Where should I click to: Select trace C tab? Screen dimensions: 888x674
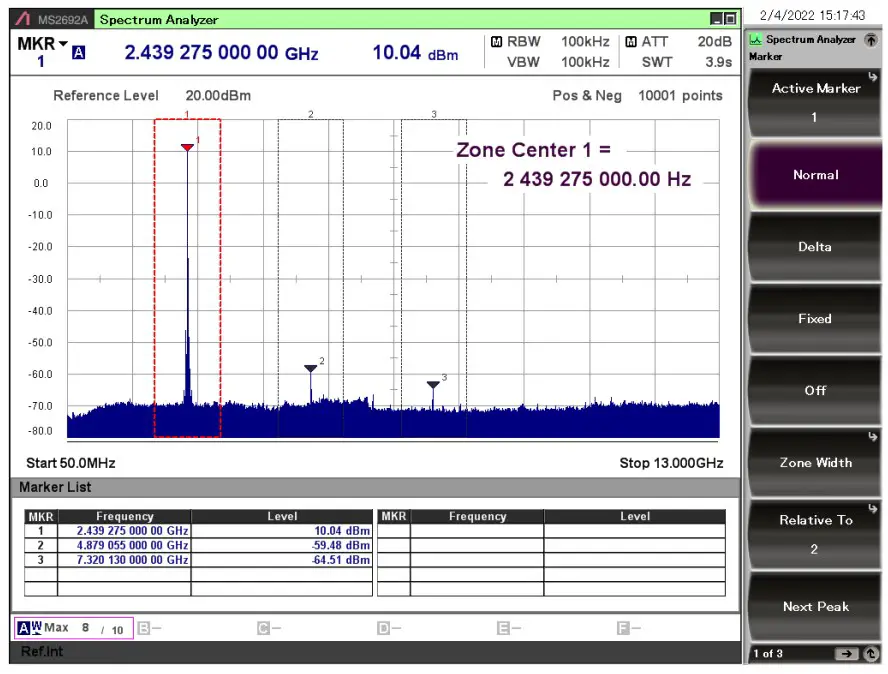[x=263, y=627]
